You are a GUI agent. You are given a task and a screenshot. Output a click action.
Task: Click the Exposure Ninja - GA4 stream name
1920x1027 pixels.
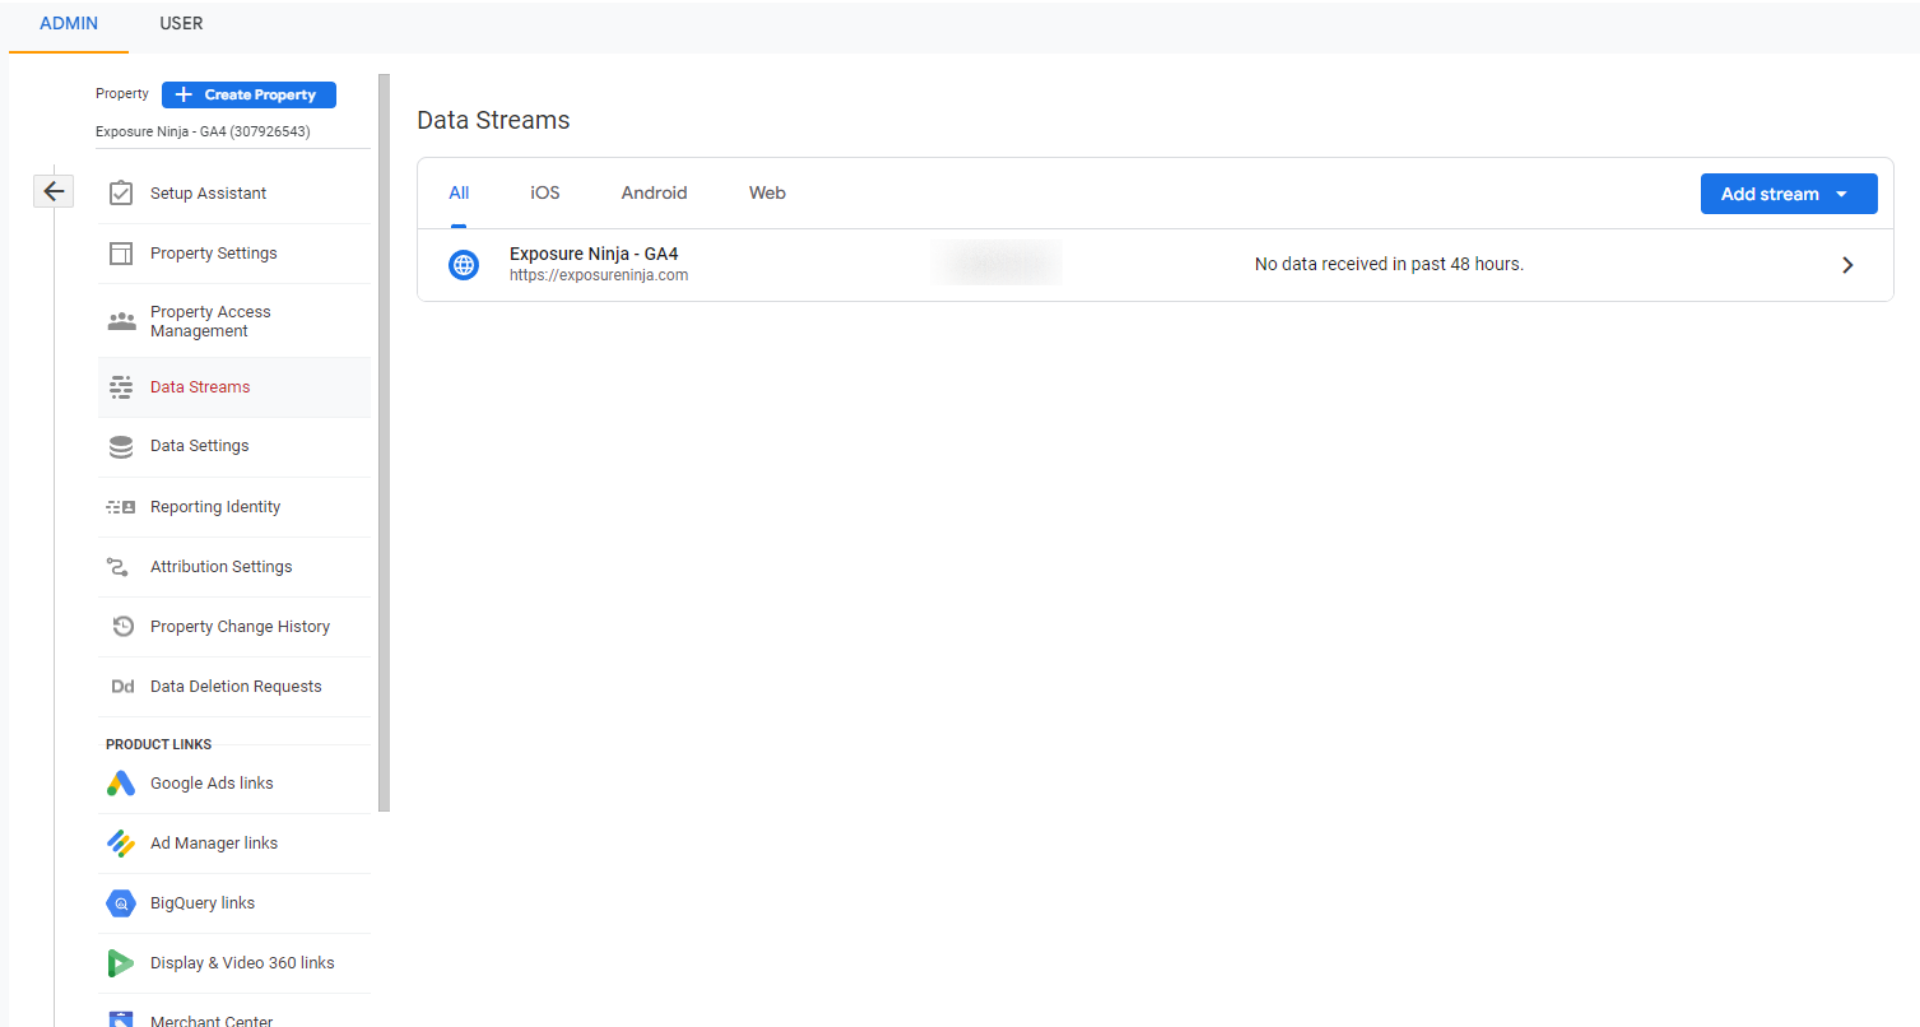(x=593, y=254)
